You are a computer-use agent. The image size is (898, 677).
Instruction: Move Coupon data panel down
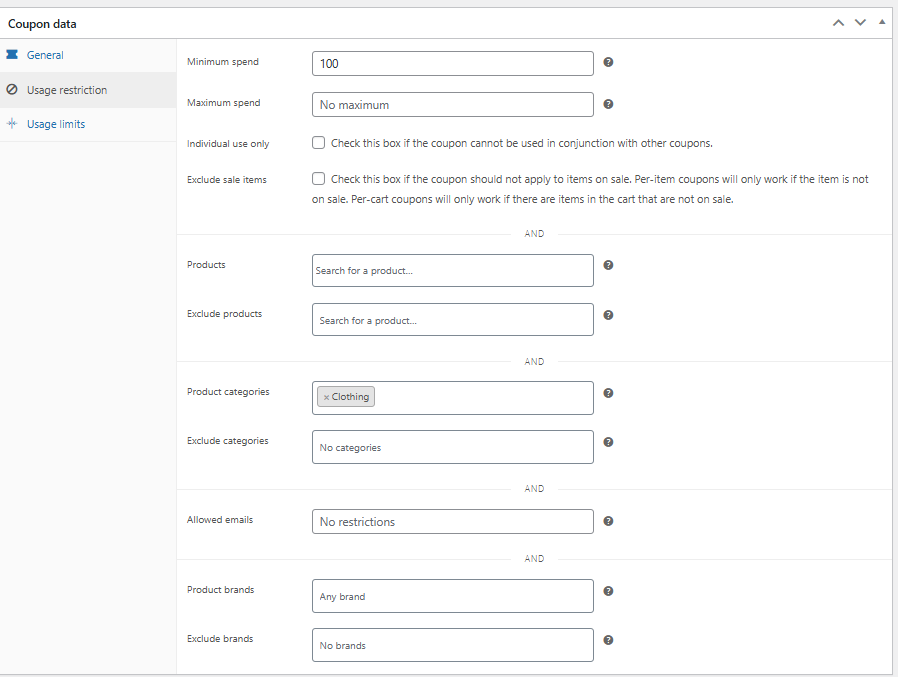pyautogui.click(x=860, y=23)
